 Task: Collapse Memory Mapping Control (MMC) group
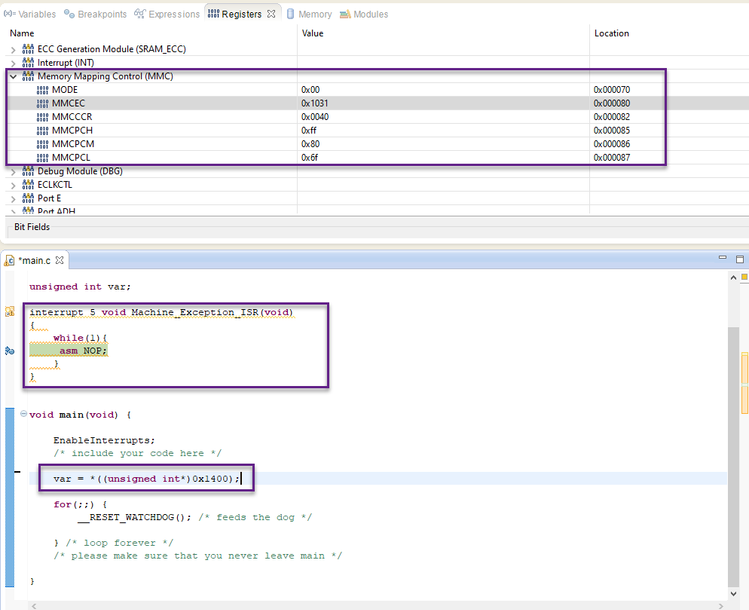[x=13, y=76]
